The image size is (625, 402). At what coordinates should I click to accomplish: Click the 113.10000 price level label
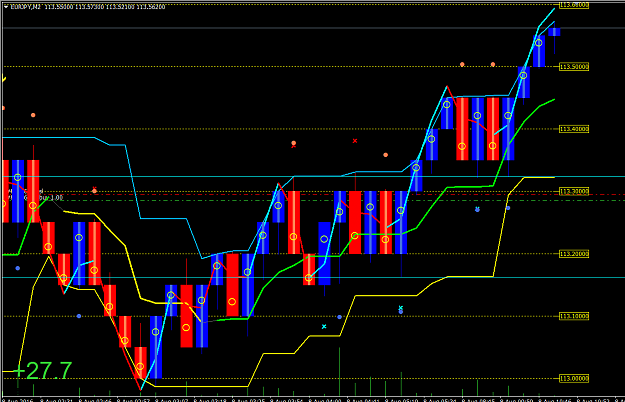click(x=574, y=316)
